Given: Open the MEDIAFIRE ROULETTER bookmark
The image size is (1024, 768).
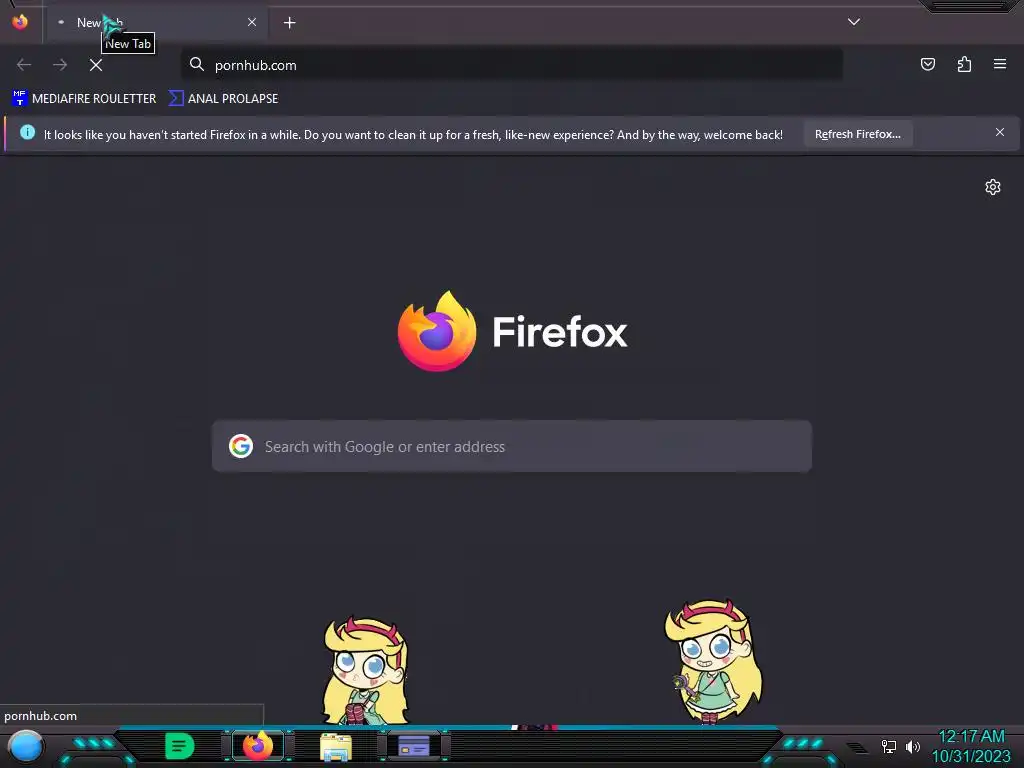Looking at the screenshot, I should coord(84,99).
